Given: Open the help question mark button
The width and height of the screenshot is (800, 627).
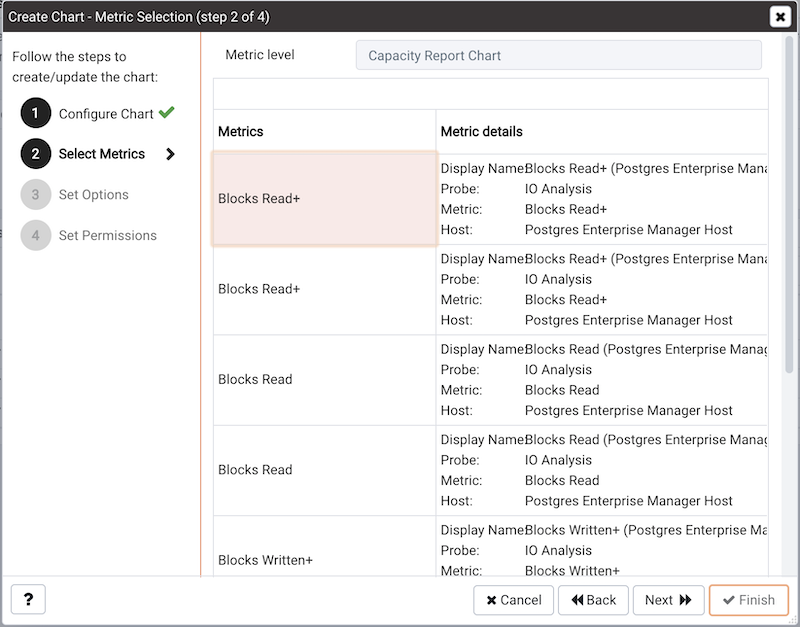Looking at the screenshot, I should 29,599.
